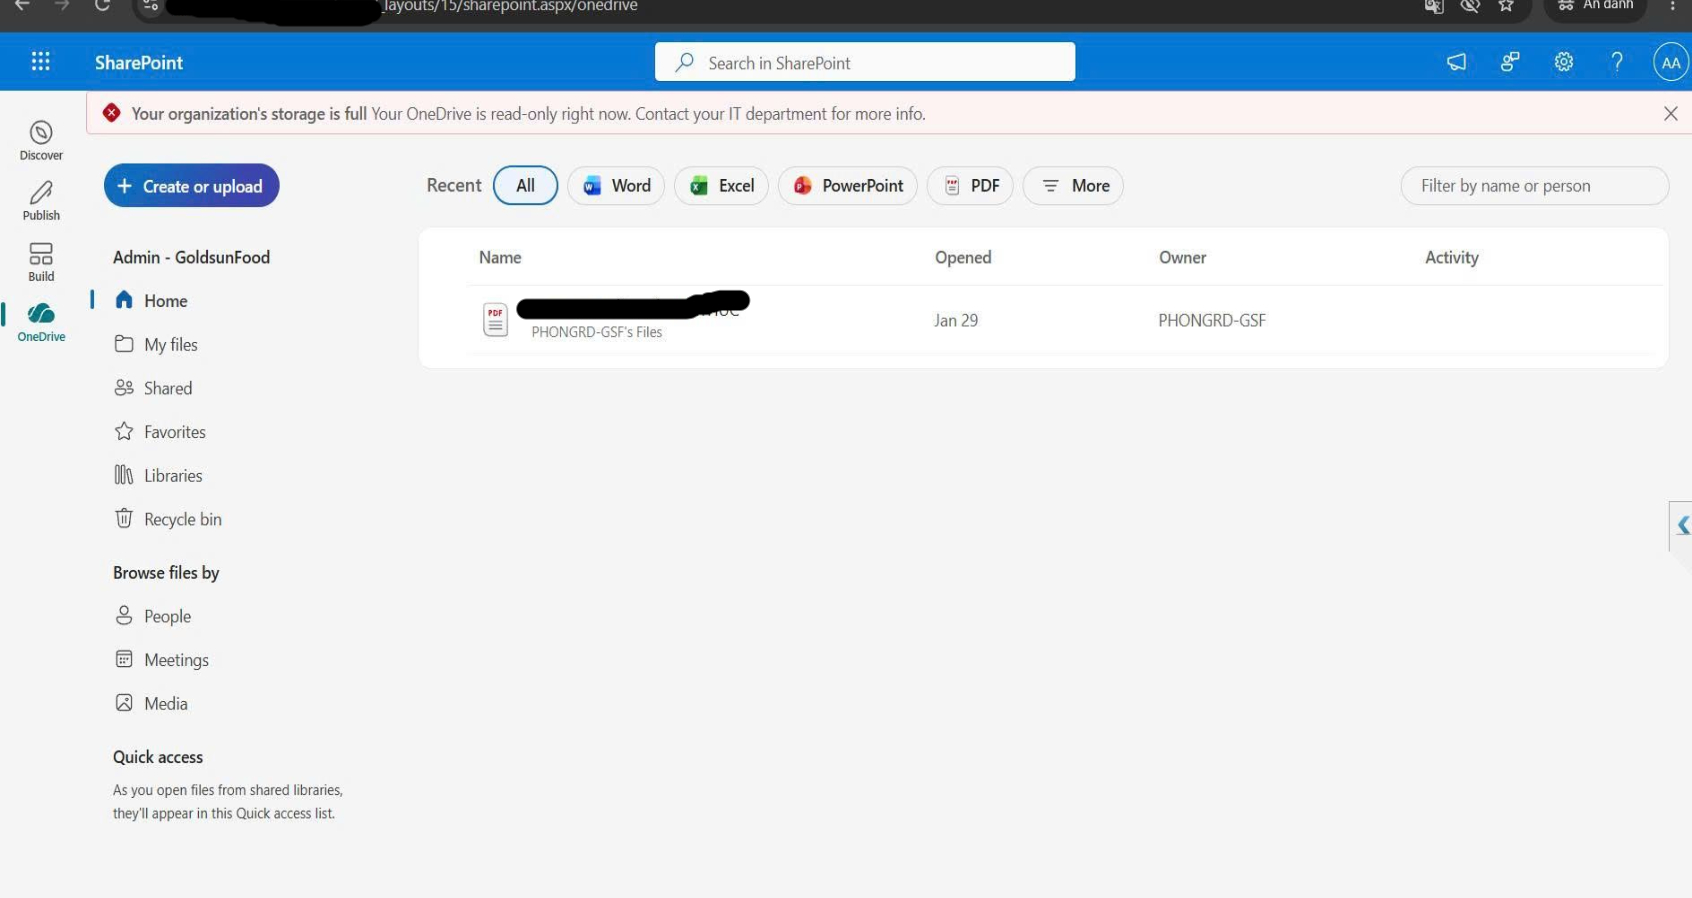Browse files by Meetings

pyautogui.click(x=176, y=660)
